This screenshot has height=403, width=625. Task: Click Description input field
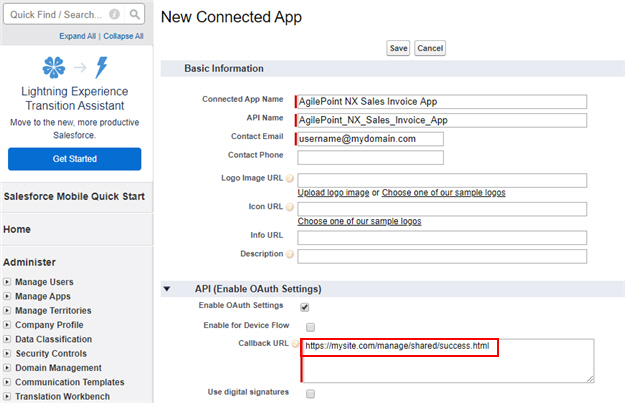[x=442, y=256]
